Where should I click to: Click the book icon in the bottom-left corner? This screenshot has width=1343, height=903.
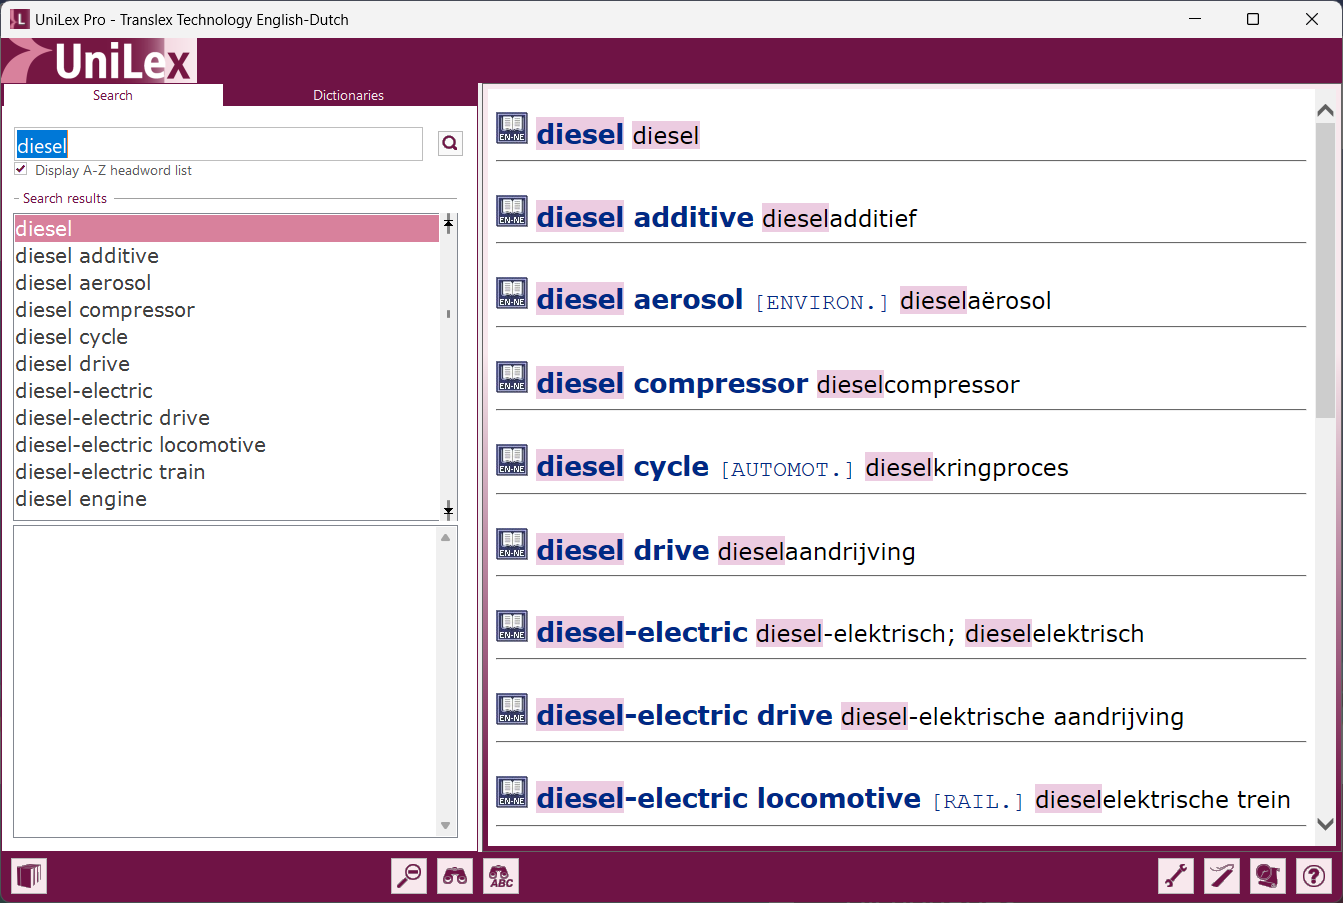[29, 876]
